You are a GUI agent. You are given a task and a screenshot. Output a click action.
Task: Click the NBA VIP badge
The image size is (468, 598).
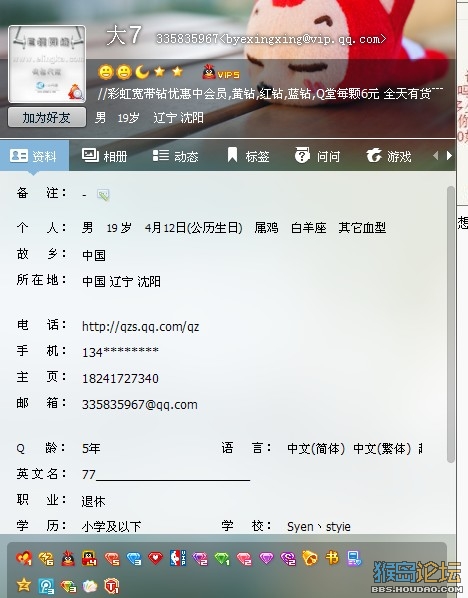tap(178, 558)
